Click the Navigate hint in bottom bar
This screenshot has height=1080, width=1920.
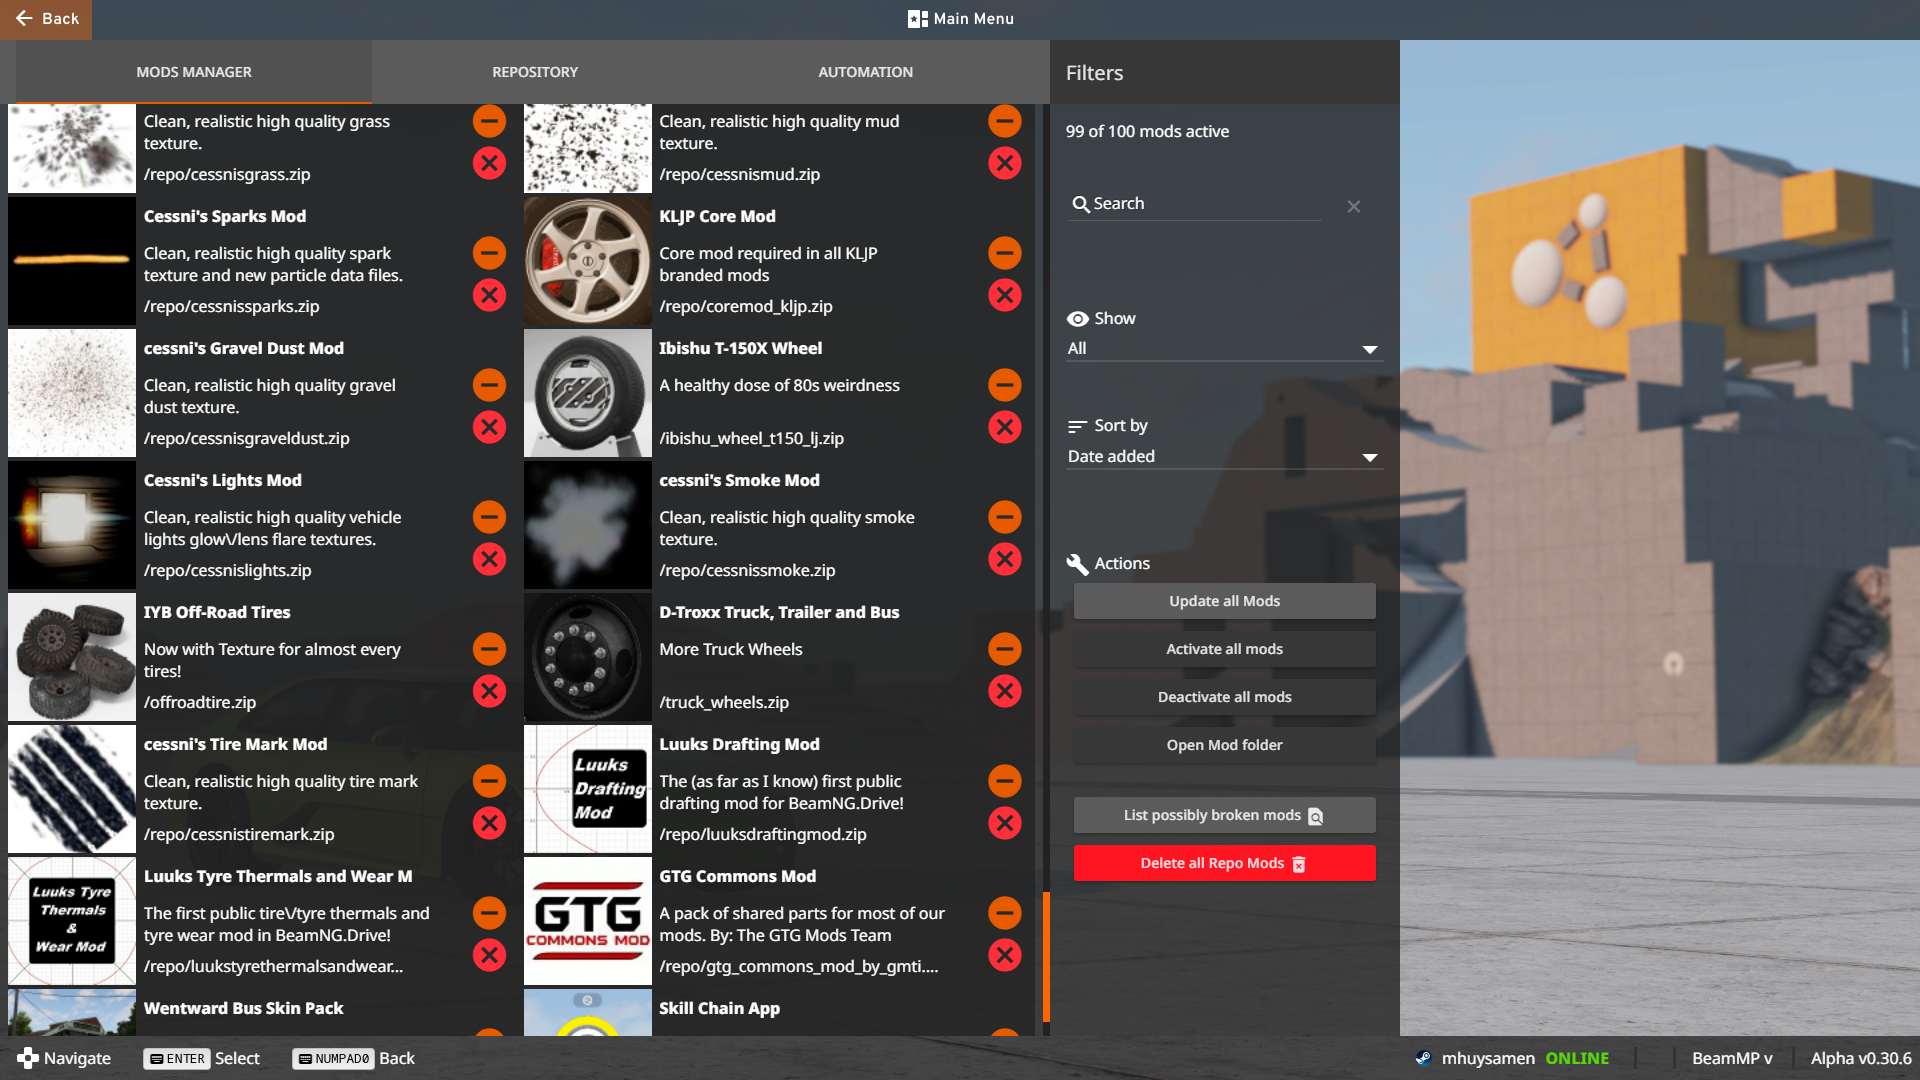point(64,1058)
